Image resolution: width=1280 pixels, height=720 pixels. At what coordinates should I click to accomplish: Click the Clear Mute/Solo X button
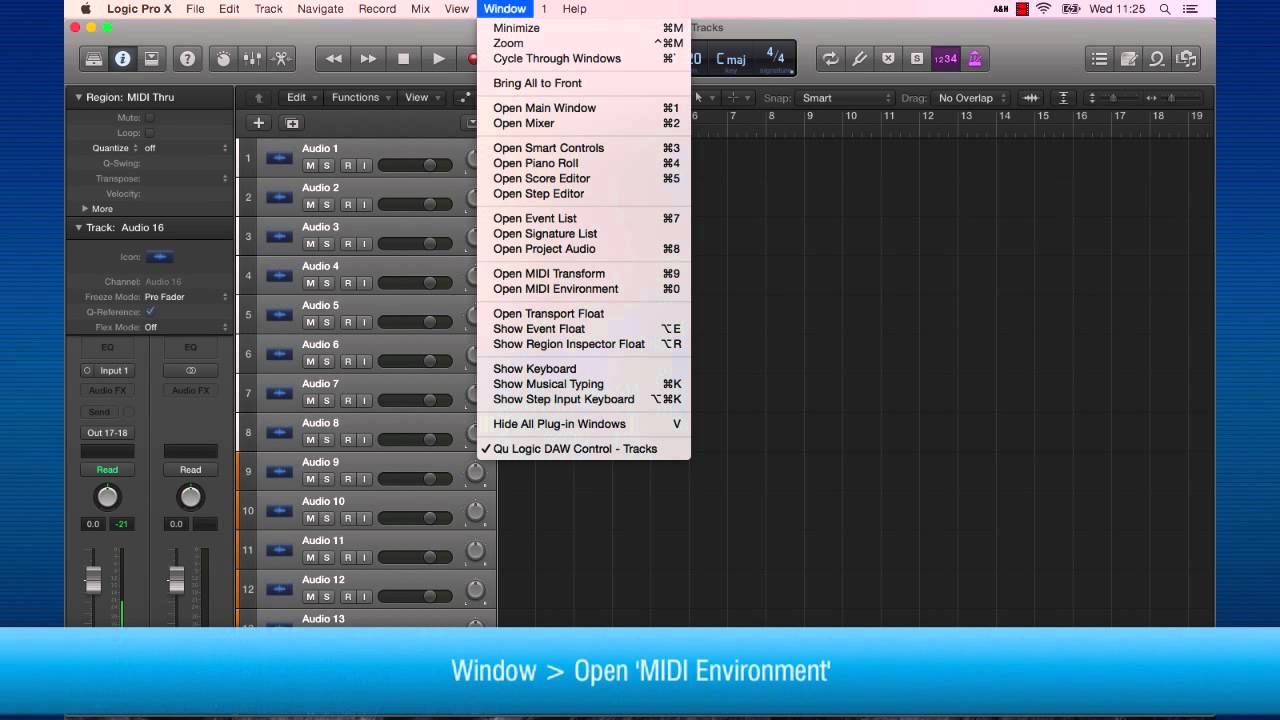point(888,59)
